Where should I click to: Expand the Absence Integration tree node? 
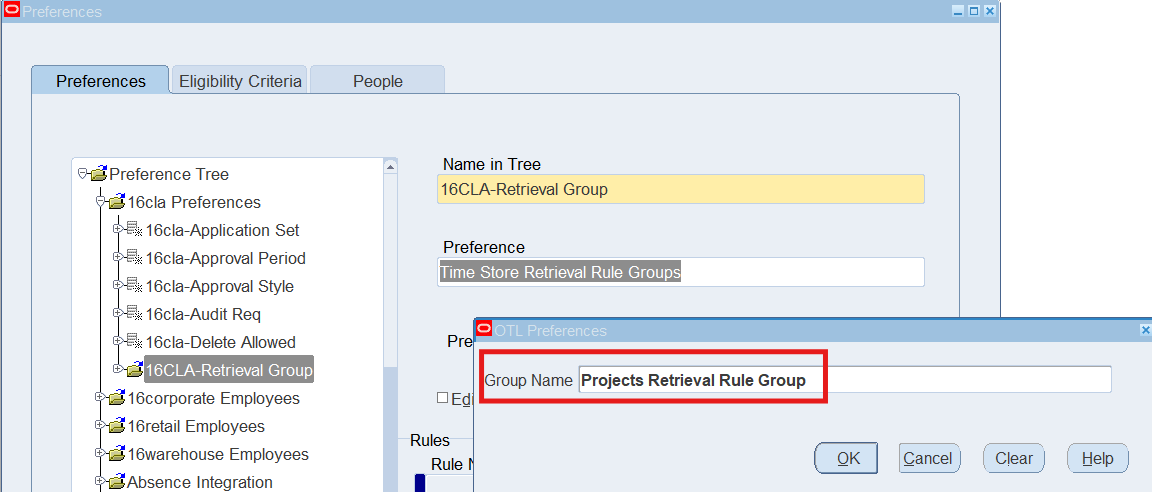(100, 482)
